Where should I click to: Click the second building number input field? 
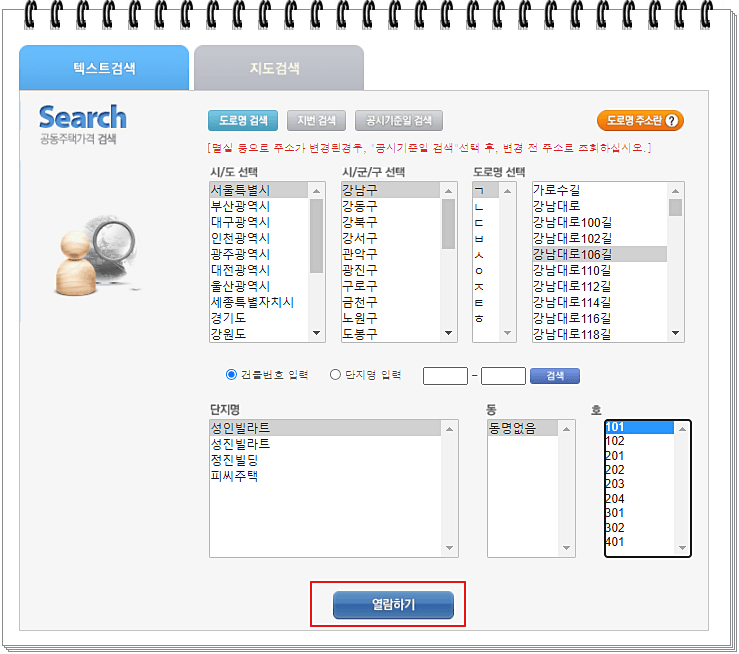503,376
